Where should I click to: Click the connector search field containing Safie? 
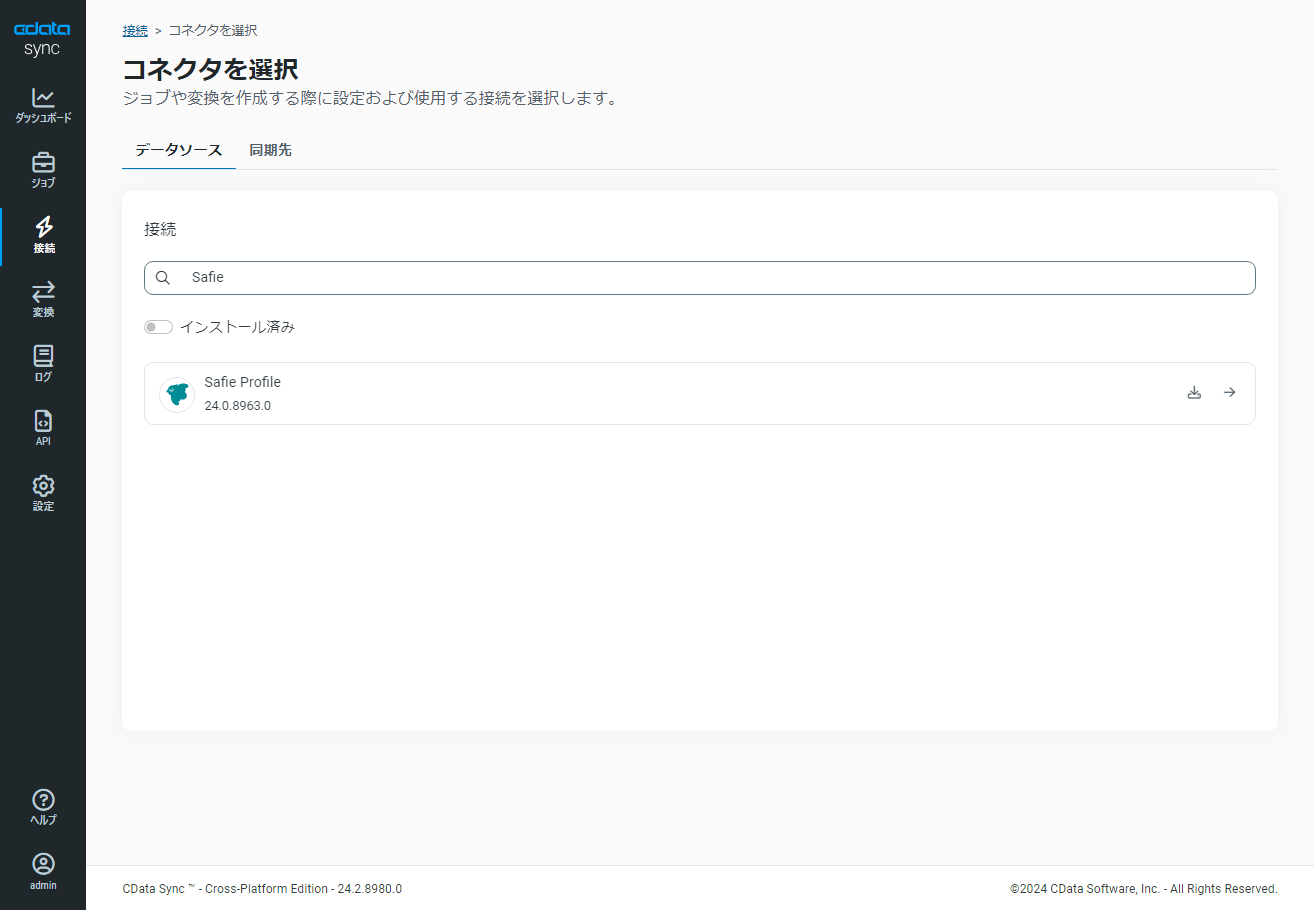tap(700, 278)
